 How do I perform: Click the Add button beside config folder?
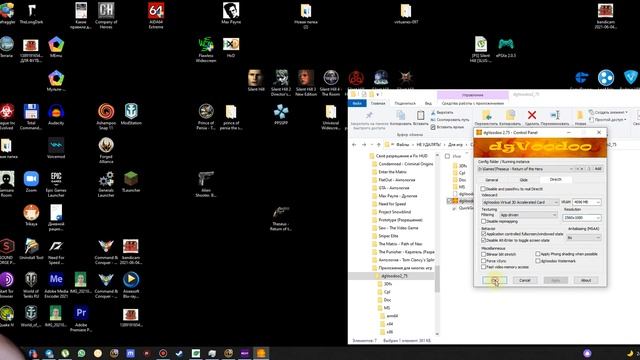point(598,169)
